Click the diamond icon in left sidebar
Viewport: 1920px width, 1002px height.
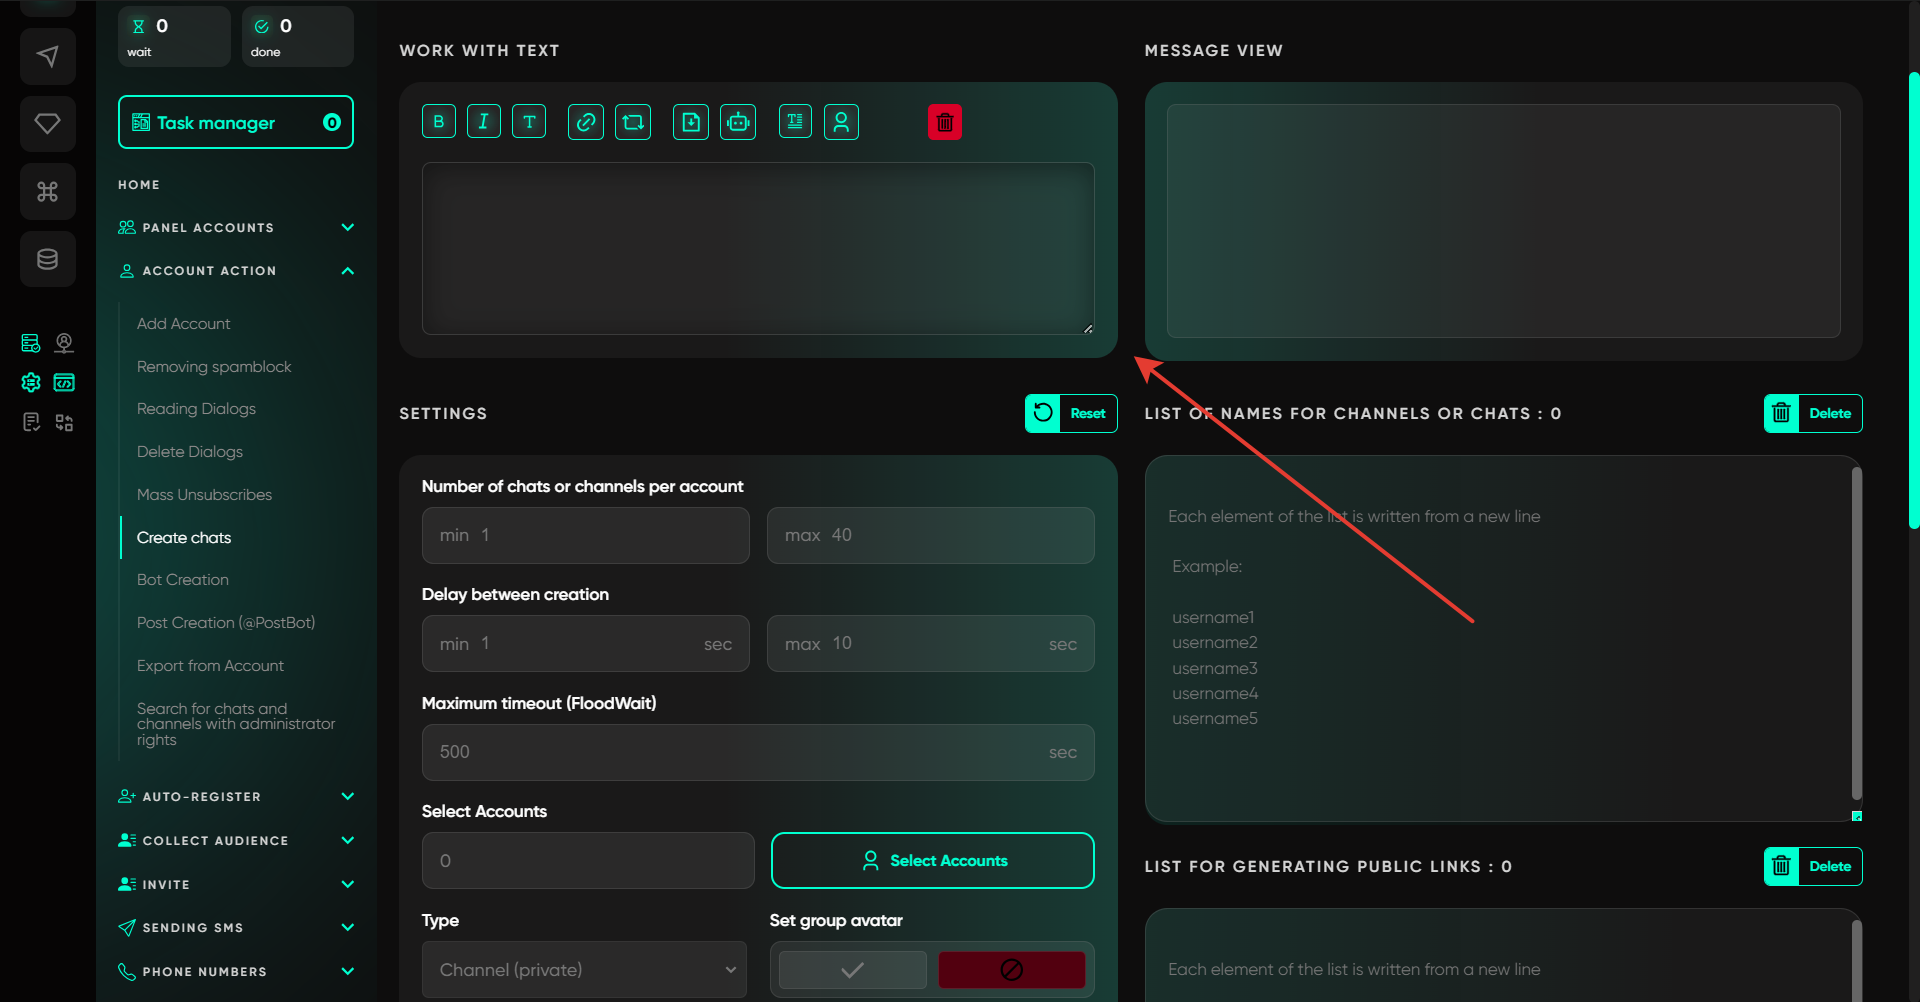[47, 124]
